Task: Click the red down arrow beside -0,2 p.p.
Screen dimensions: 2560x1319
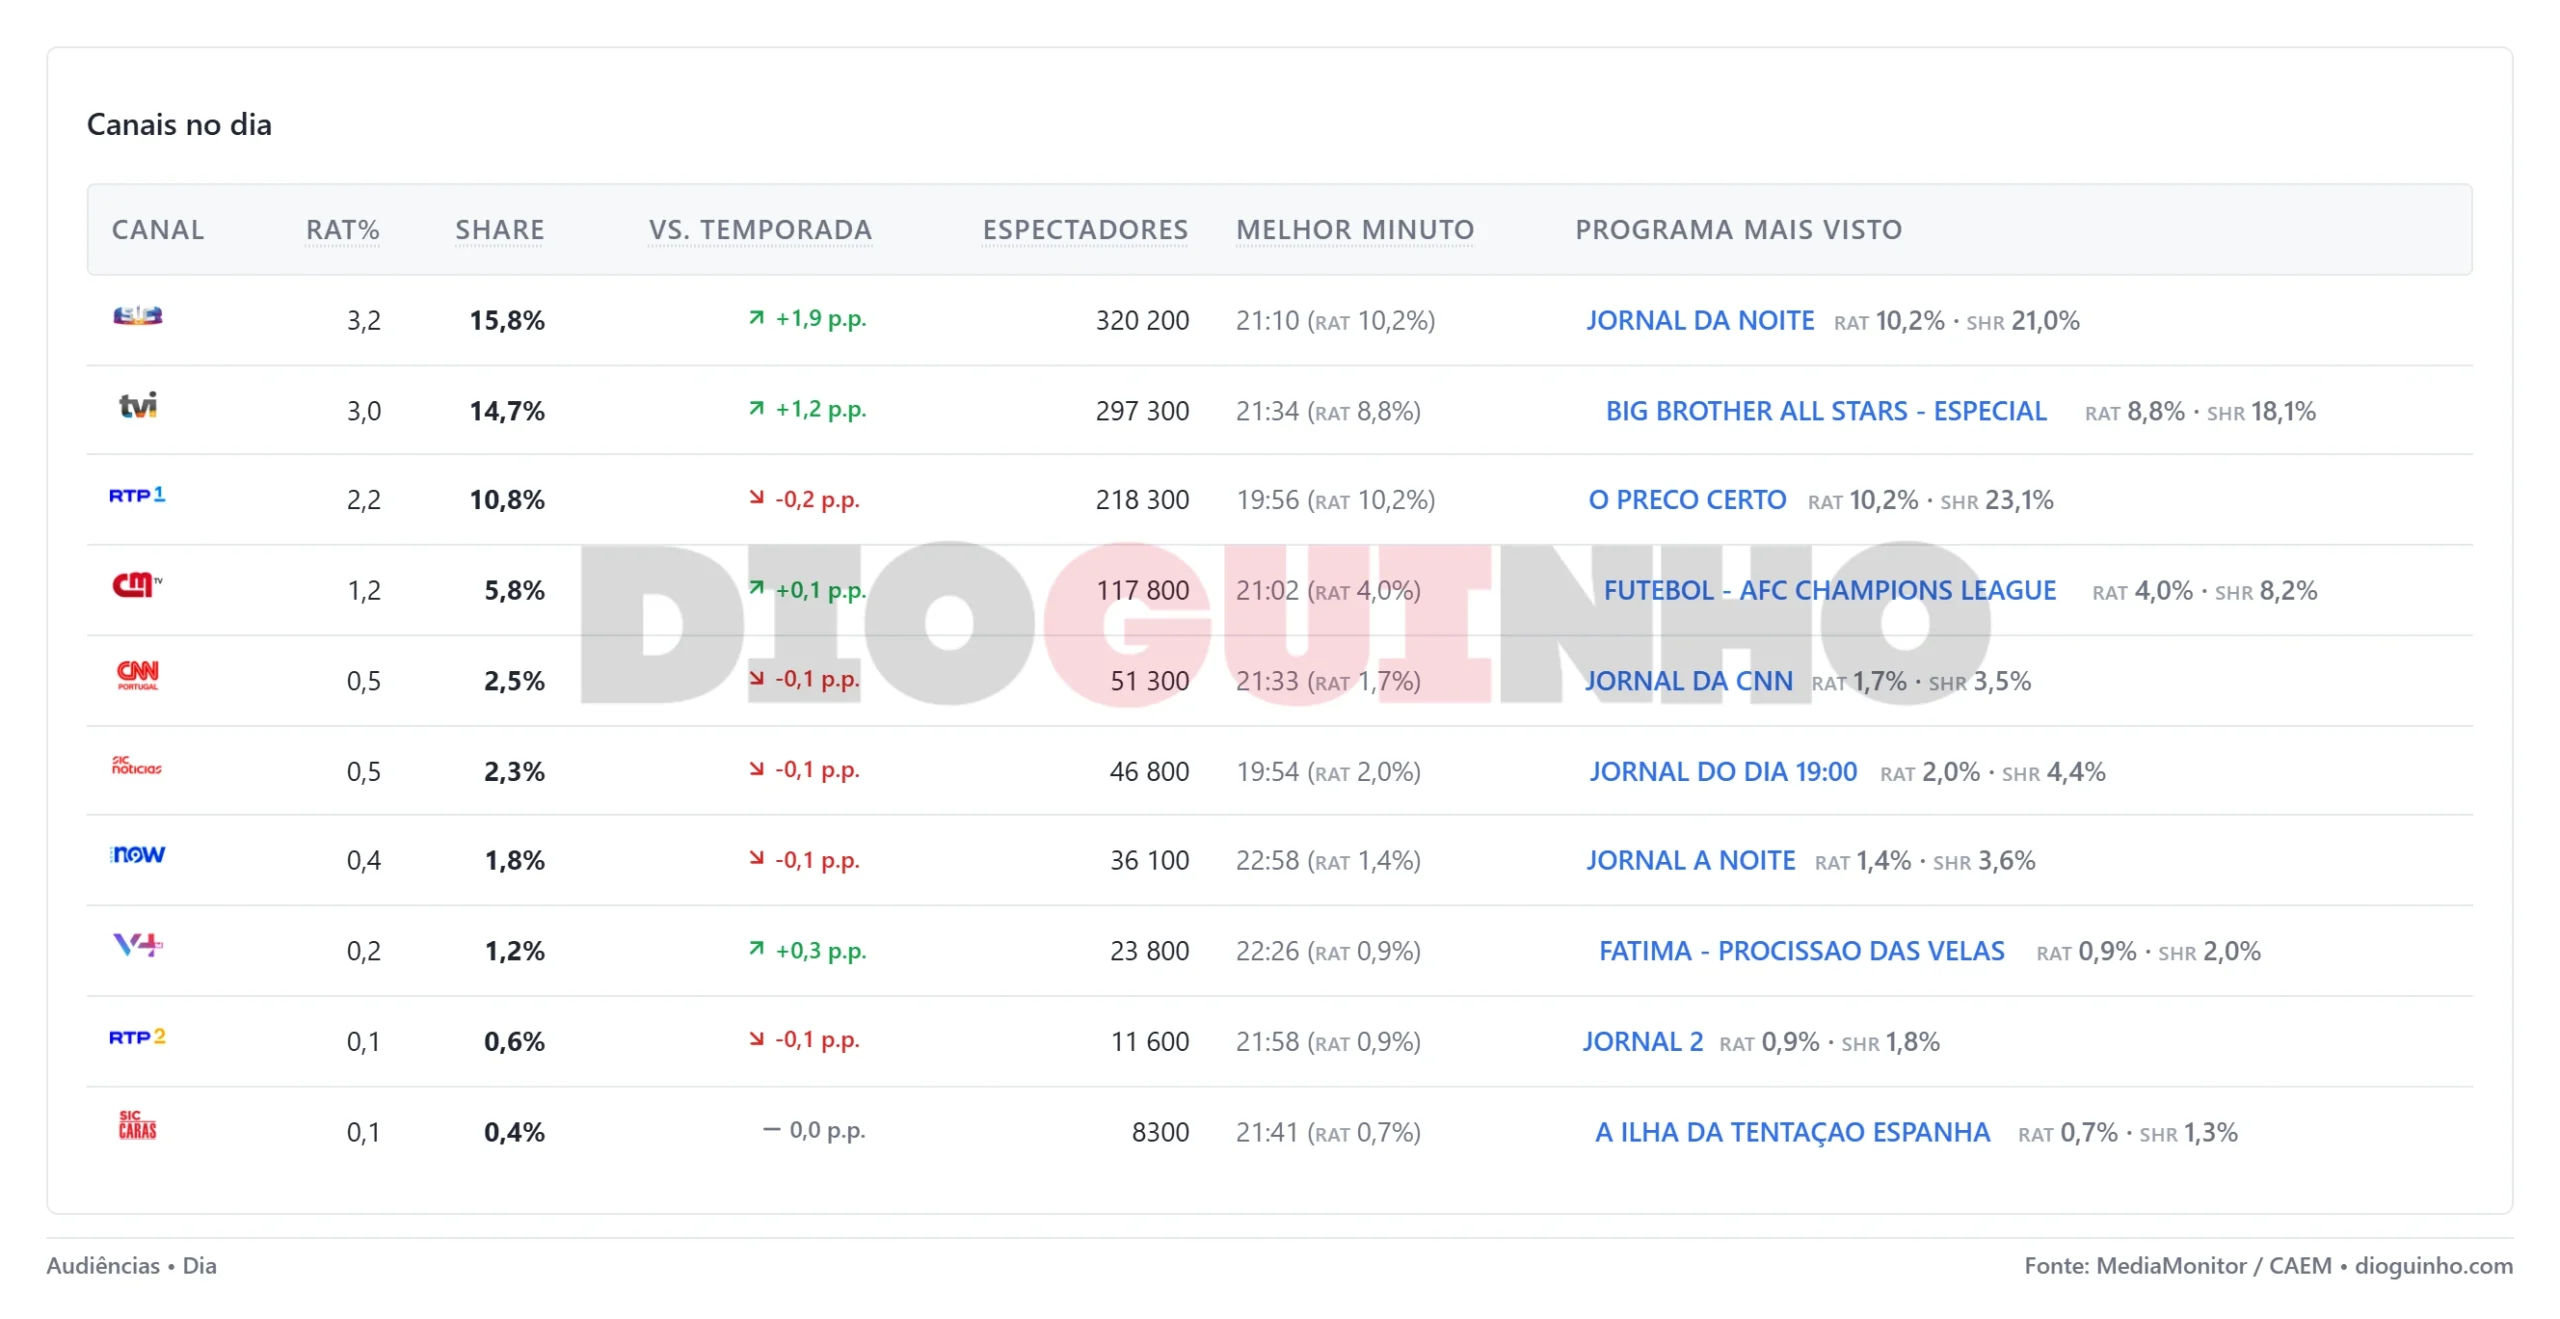Action: click(756, 497)
